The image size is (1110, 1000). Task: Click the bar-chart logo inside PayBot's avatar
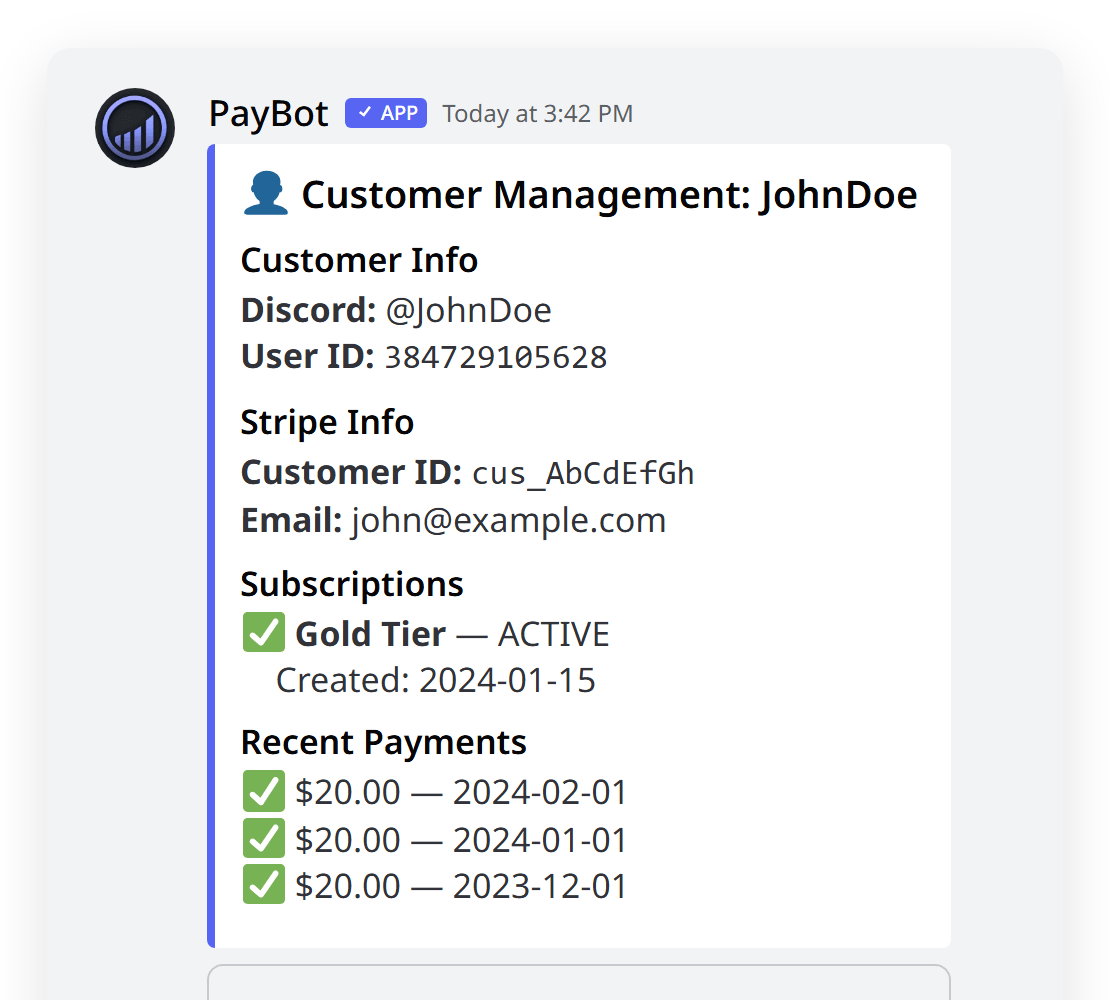(134, 132)
